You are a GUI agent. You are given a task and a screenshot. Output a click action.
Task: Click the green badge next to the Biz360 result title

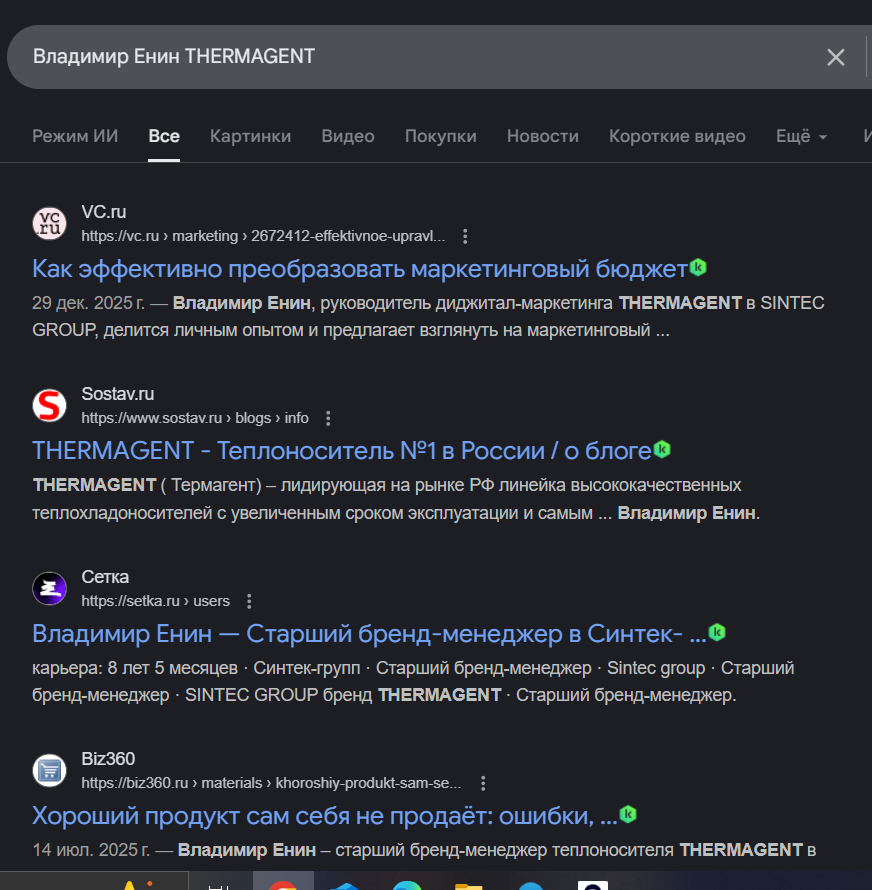click(x=628, y=815)
